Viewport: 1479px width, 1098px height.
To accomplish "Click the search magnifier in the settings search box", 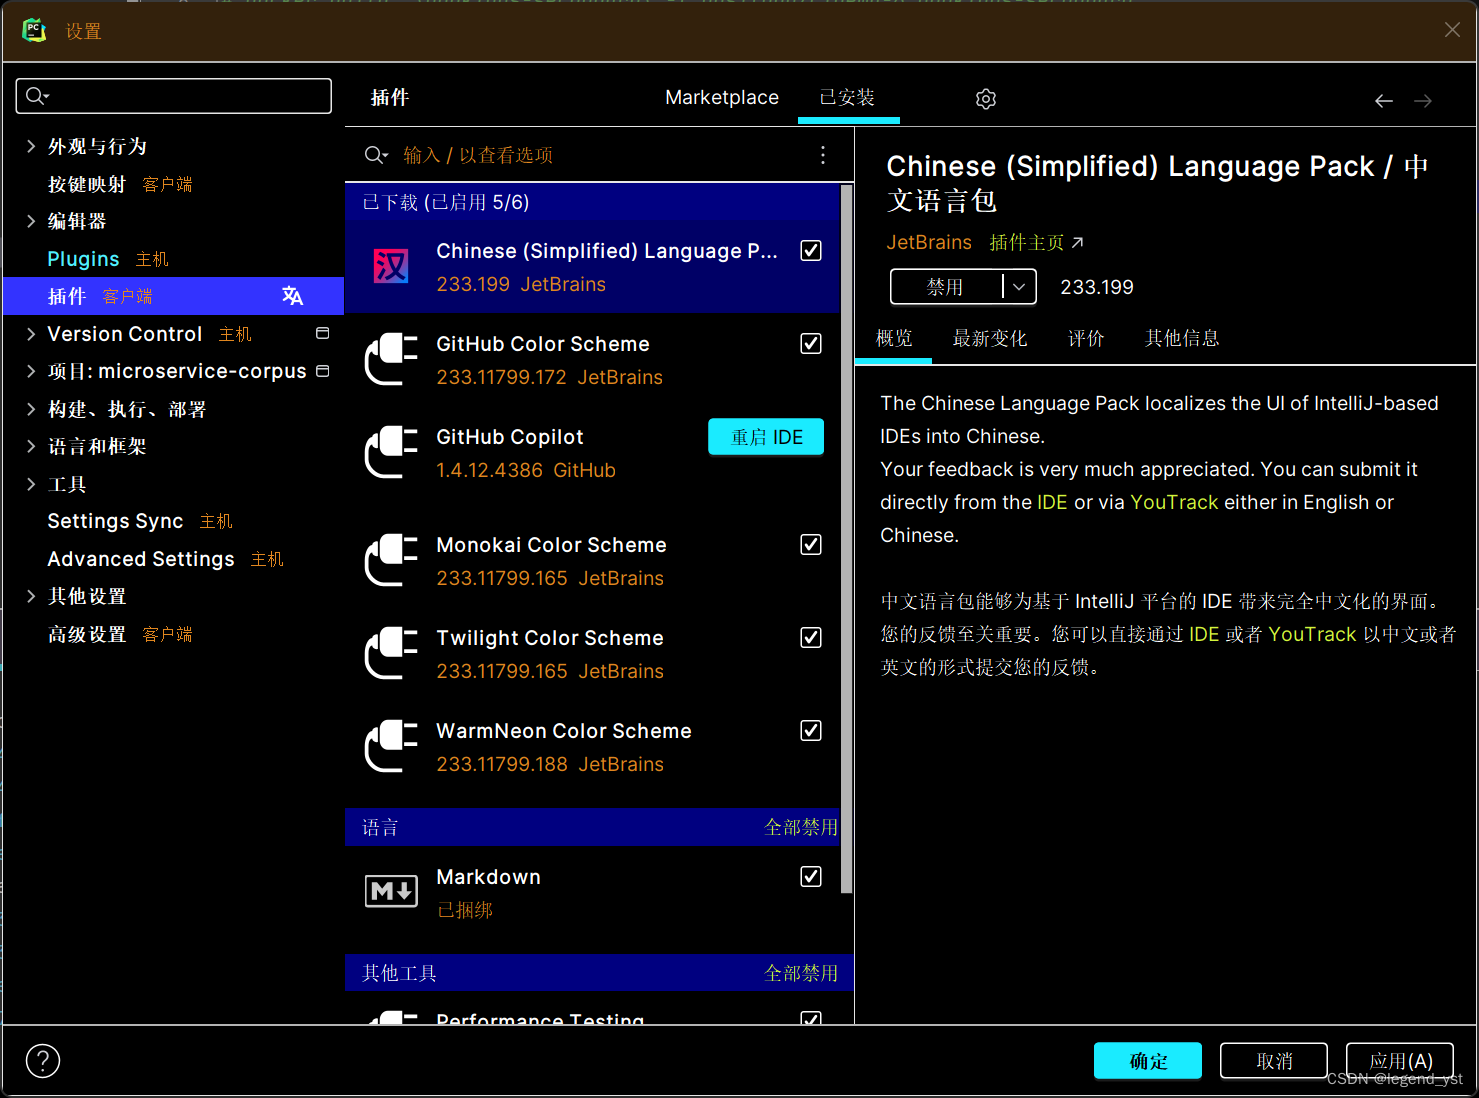I will point(37,96).
